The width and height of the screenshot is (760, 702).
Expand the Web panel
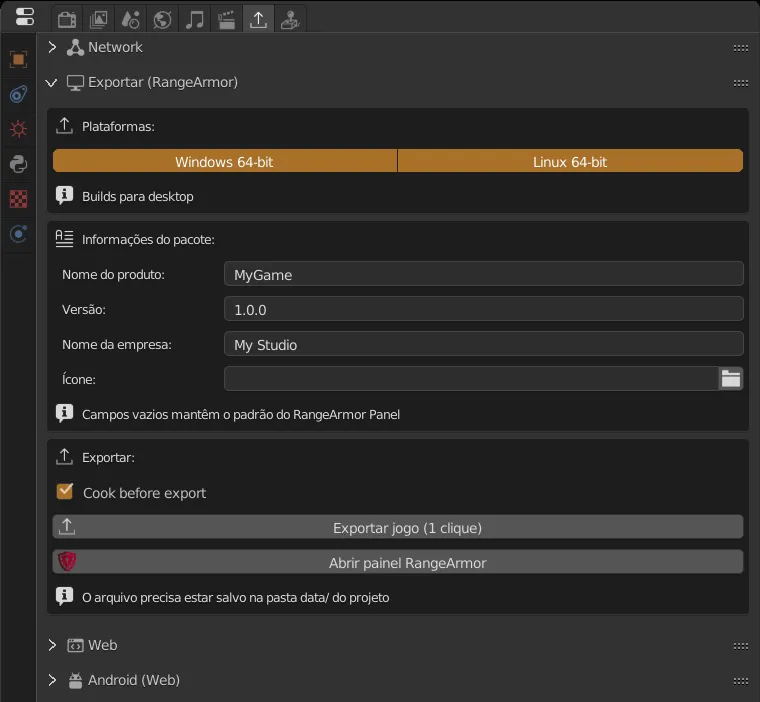[x=52, y=645]
